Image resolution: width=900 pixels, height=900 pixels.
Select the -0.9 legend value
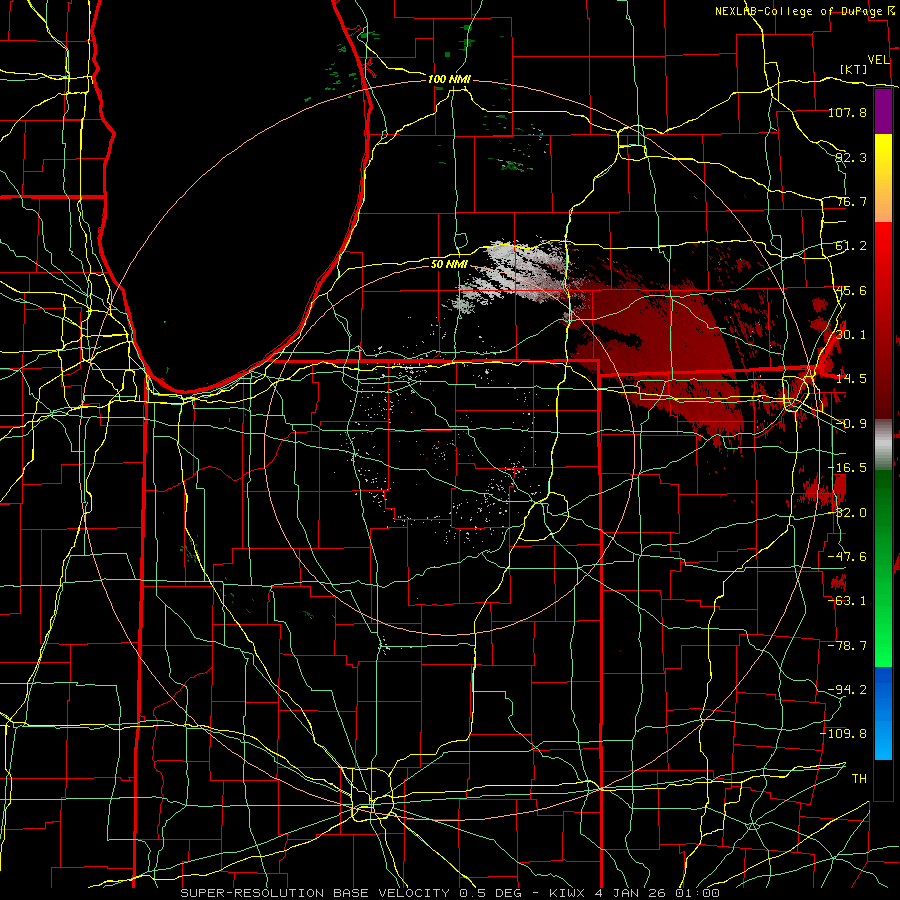pyautogui.click(x=851, y=424)
